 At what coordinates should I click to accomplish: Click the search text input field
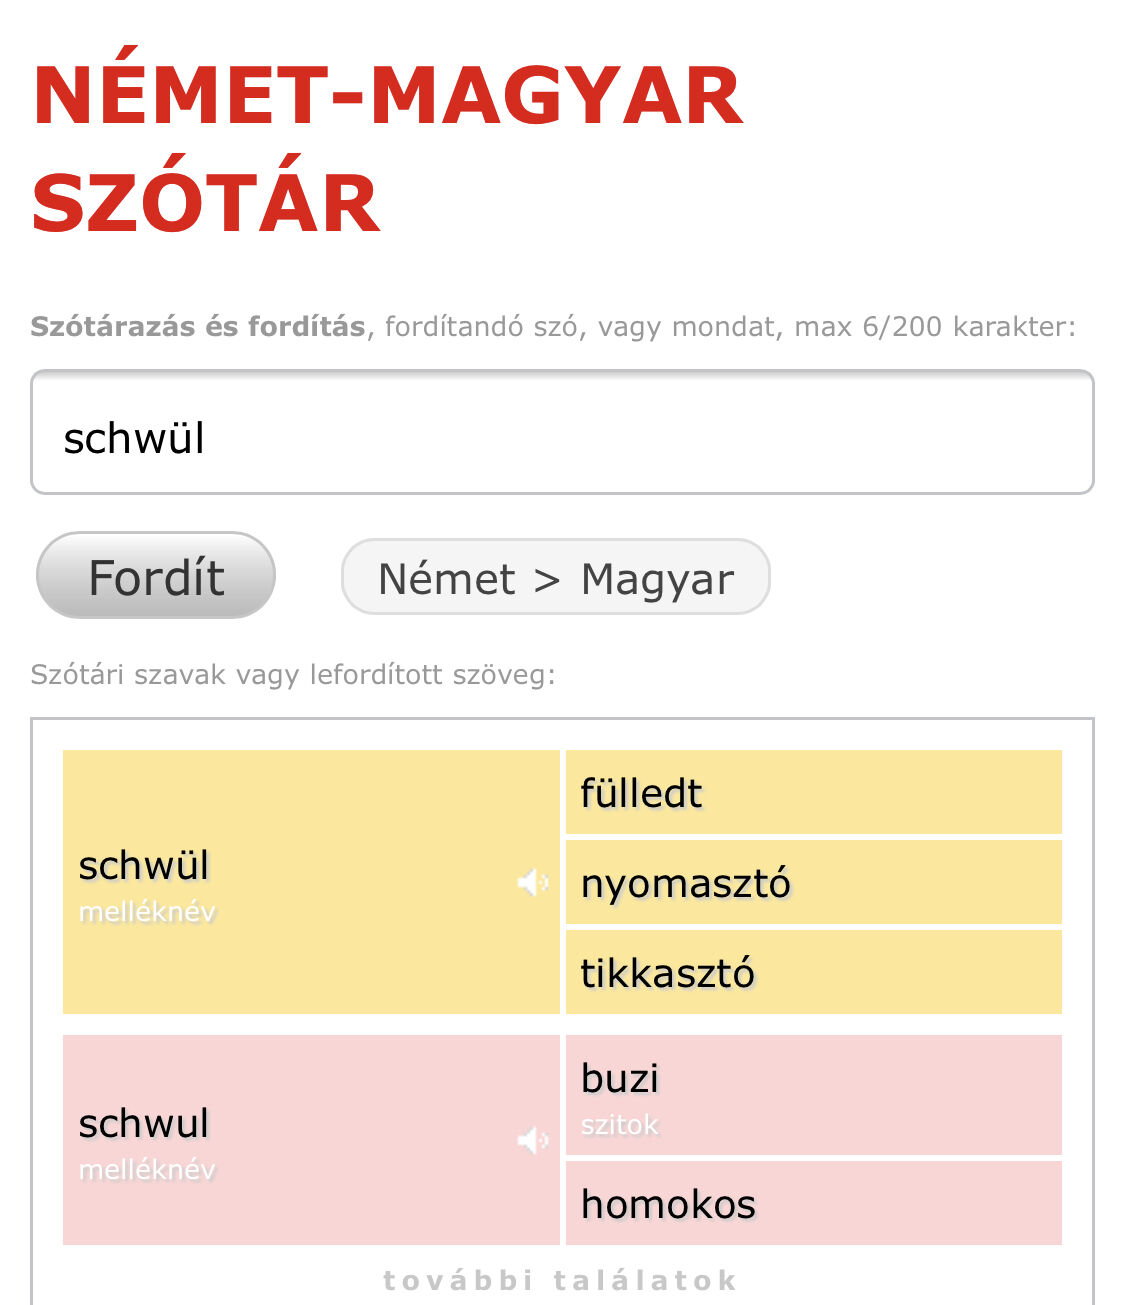(562, 433)
